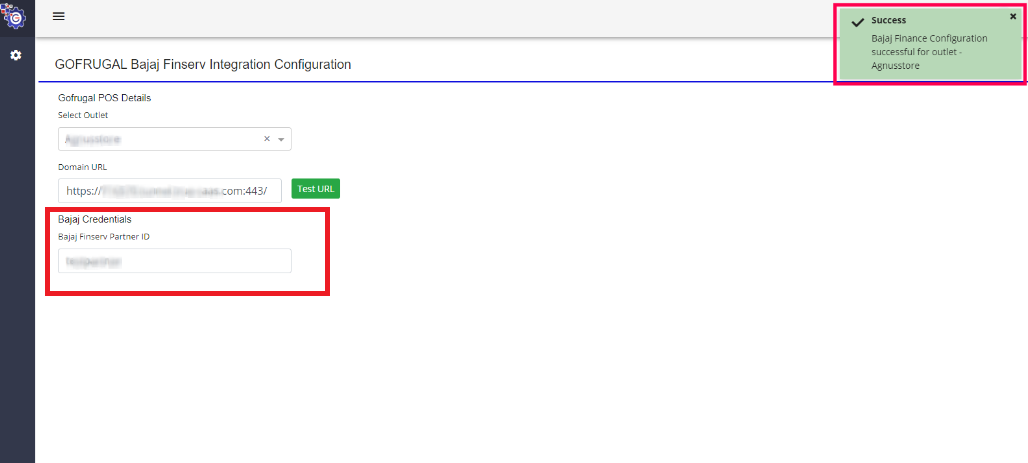The height and width of the screenshot is (463, 1028).
Task: Click the 'Domain URL' label
Action: [83, 167]
